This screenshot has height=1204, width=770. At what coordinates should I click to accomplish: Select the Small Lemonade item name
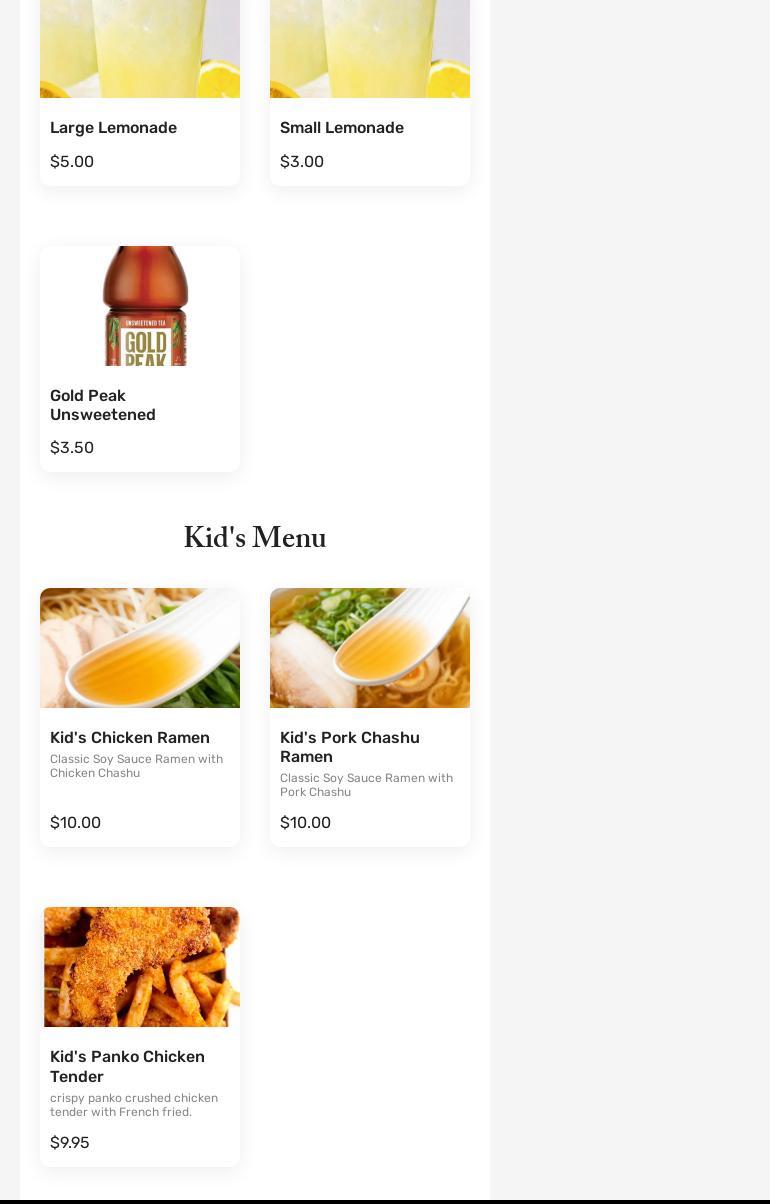342,128
